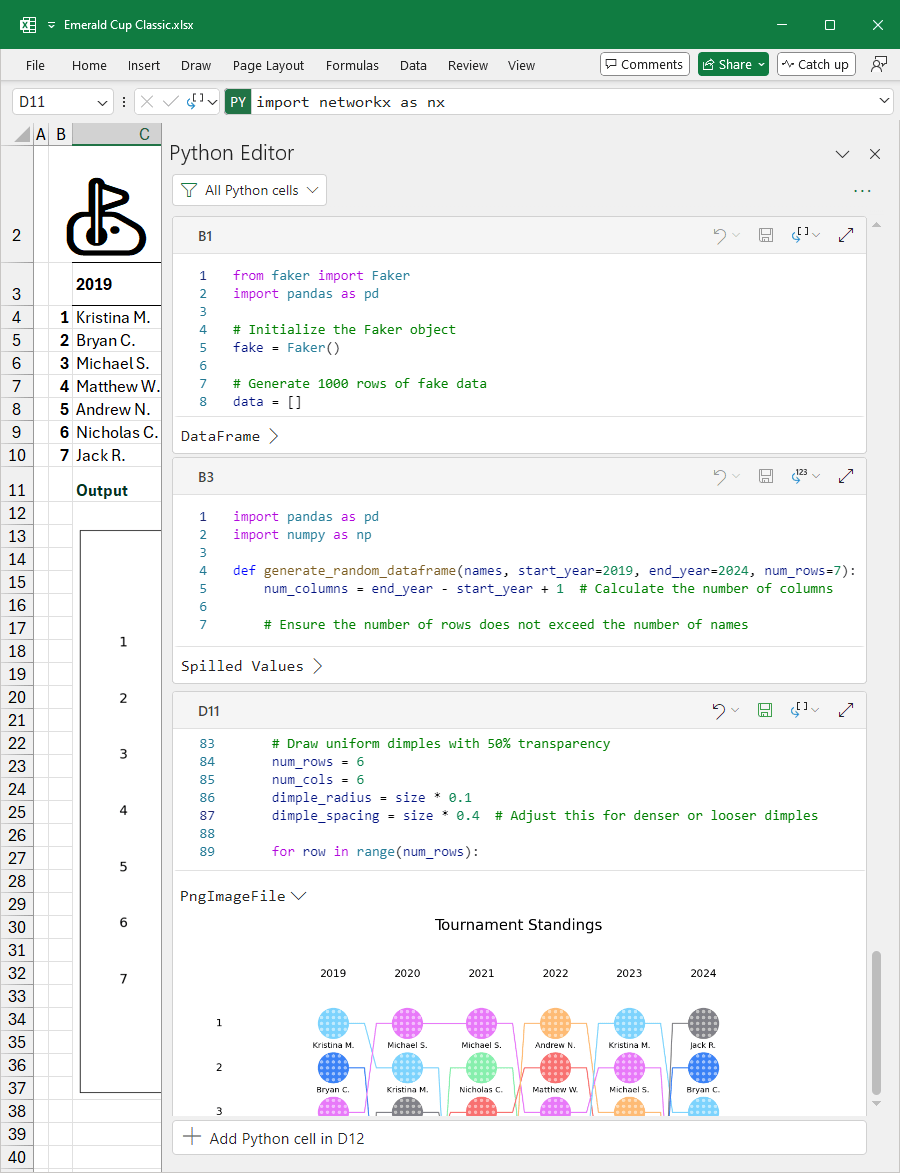This screenshot has width=900, height=1173.
Task: Undo changes in the B1 Python cell
Action: pos(722,235)
